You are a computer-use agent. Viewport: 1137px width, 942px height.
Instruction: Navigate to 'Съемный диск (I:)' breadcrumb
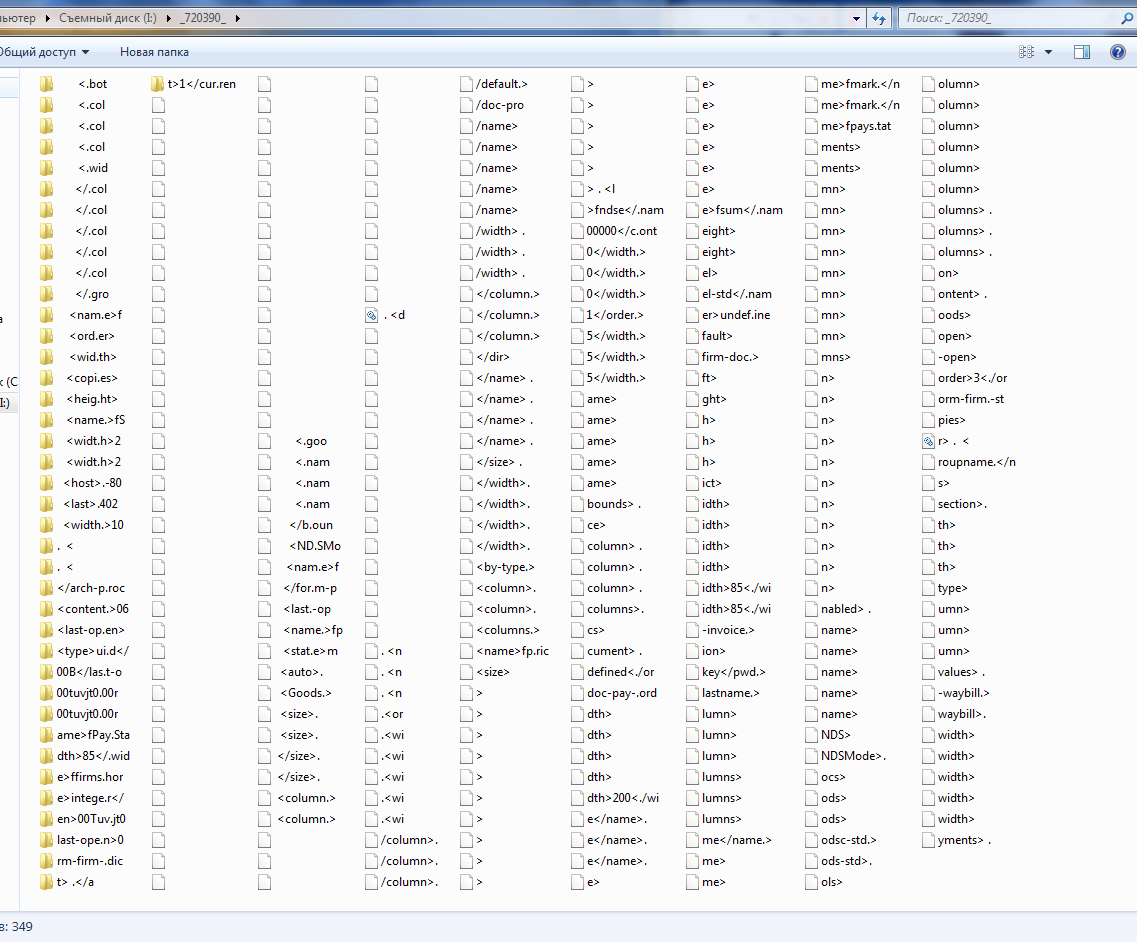tap(107, 18)
